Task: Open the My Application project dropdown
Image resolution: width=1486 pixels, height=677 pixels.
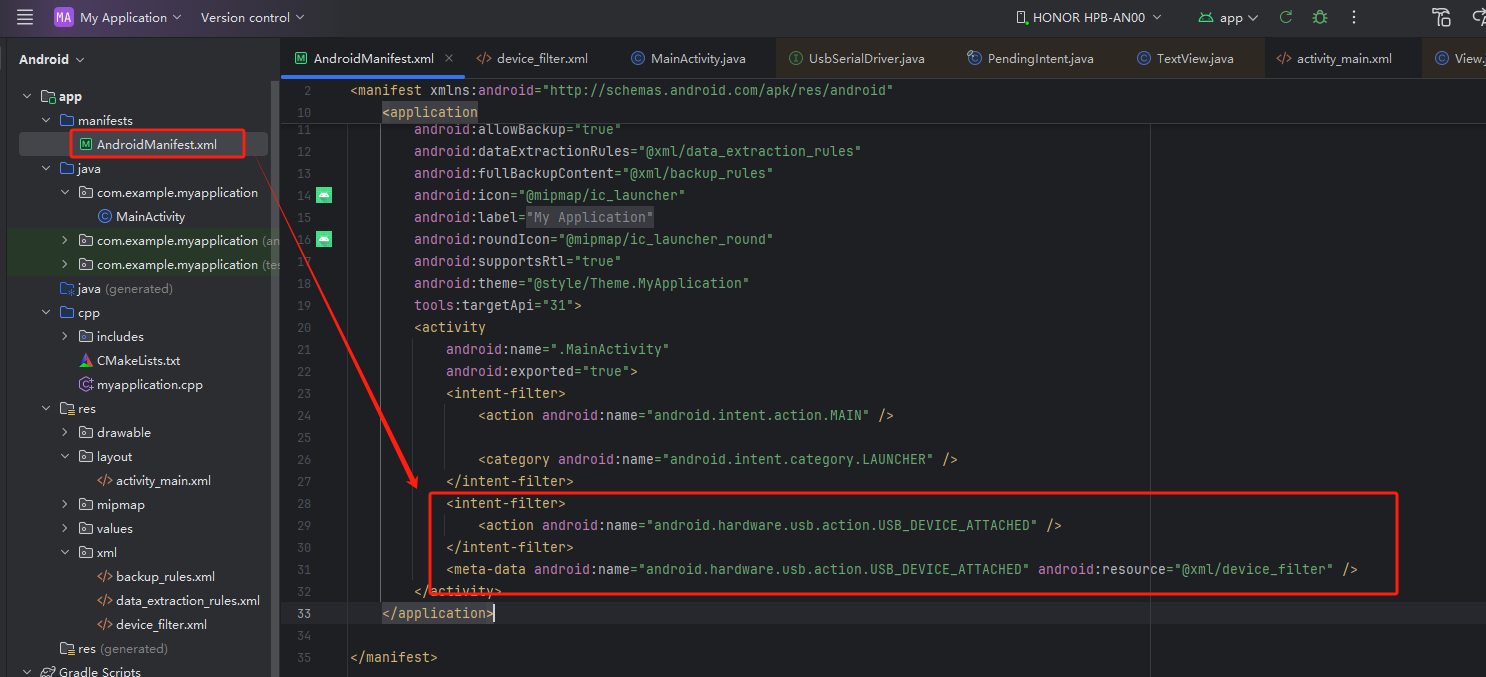Action: point(131,17)
